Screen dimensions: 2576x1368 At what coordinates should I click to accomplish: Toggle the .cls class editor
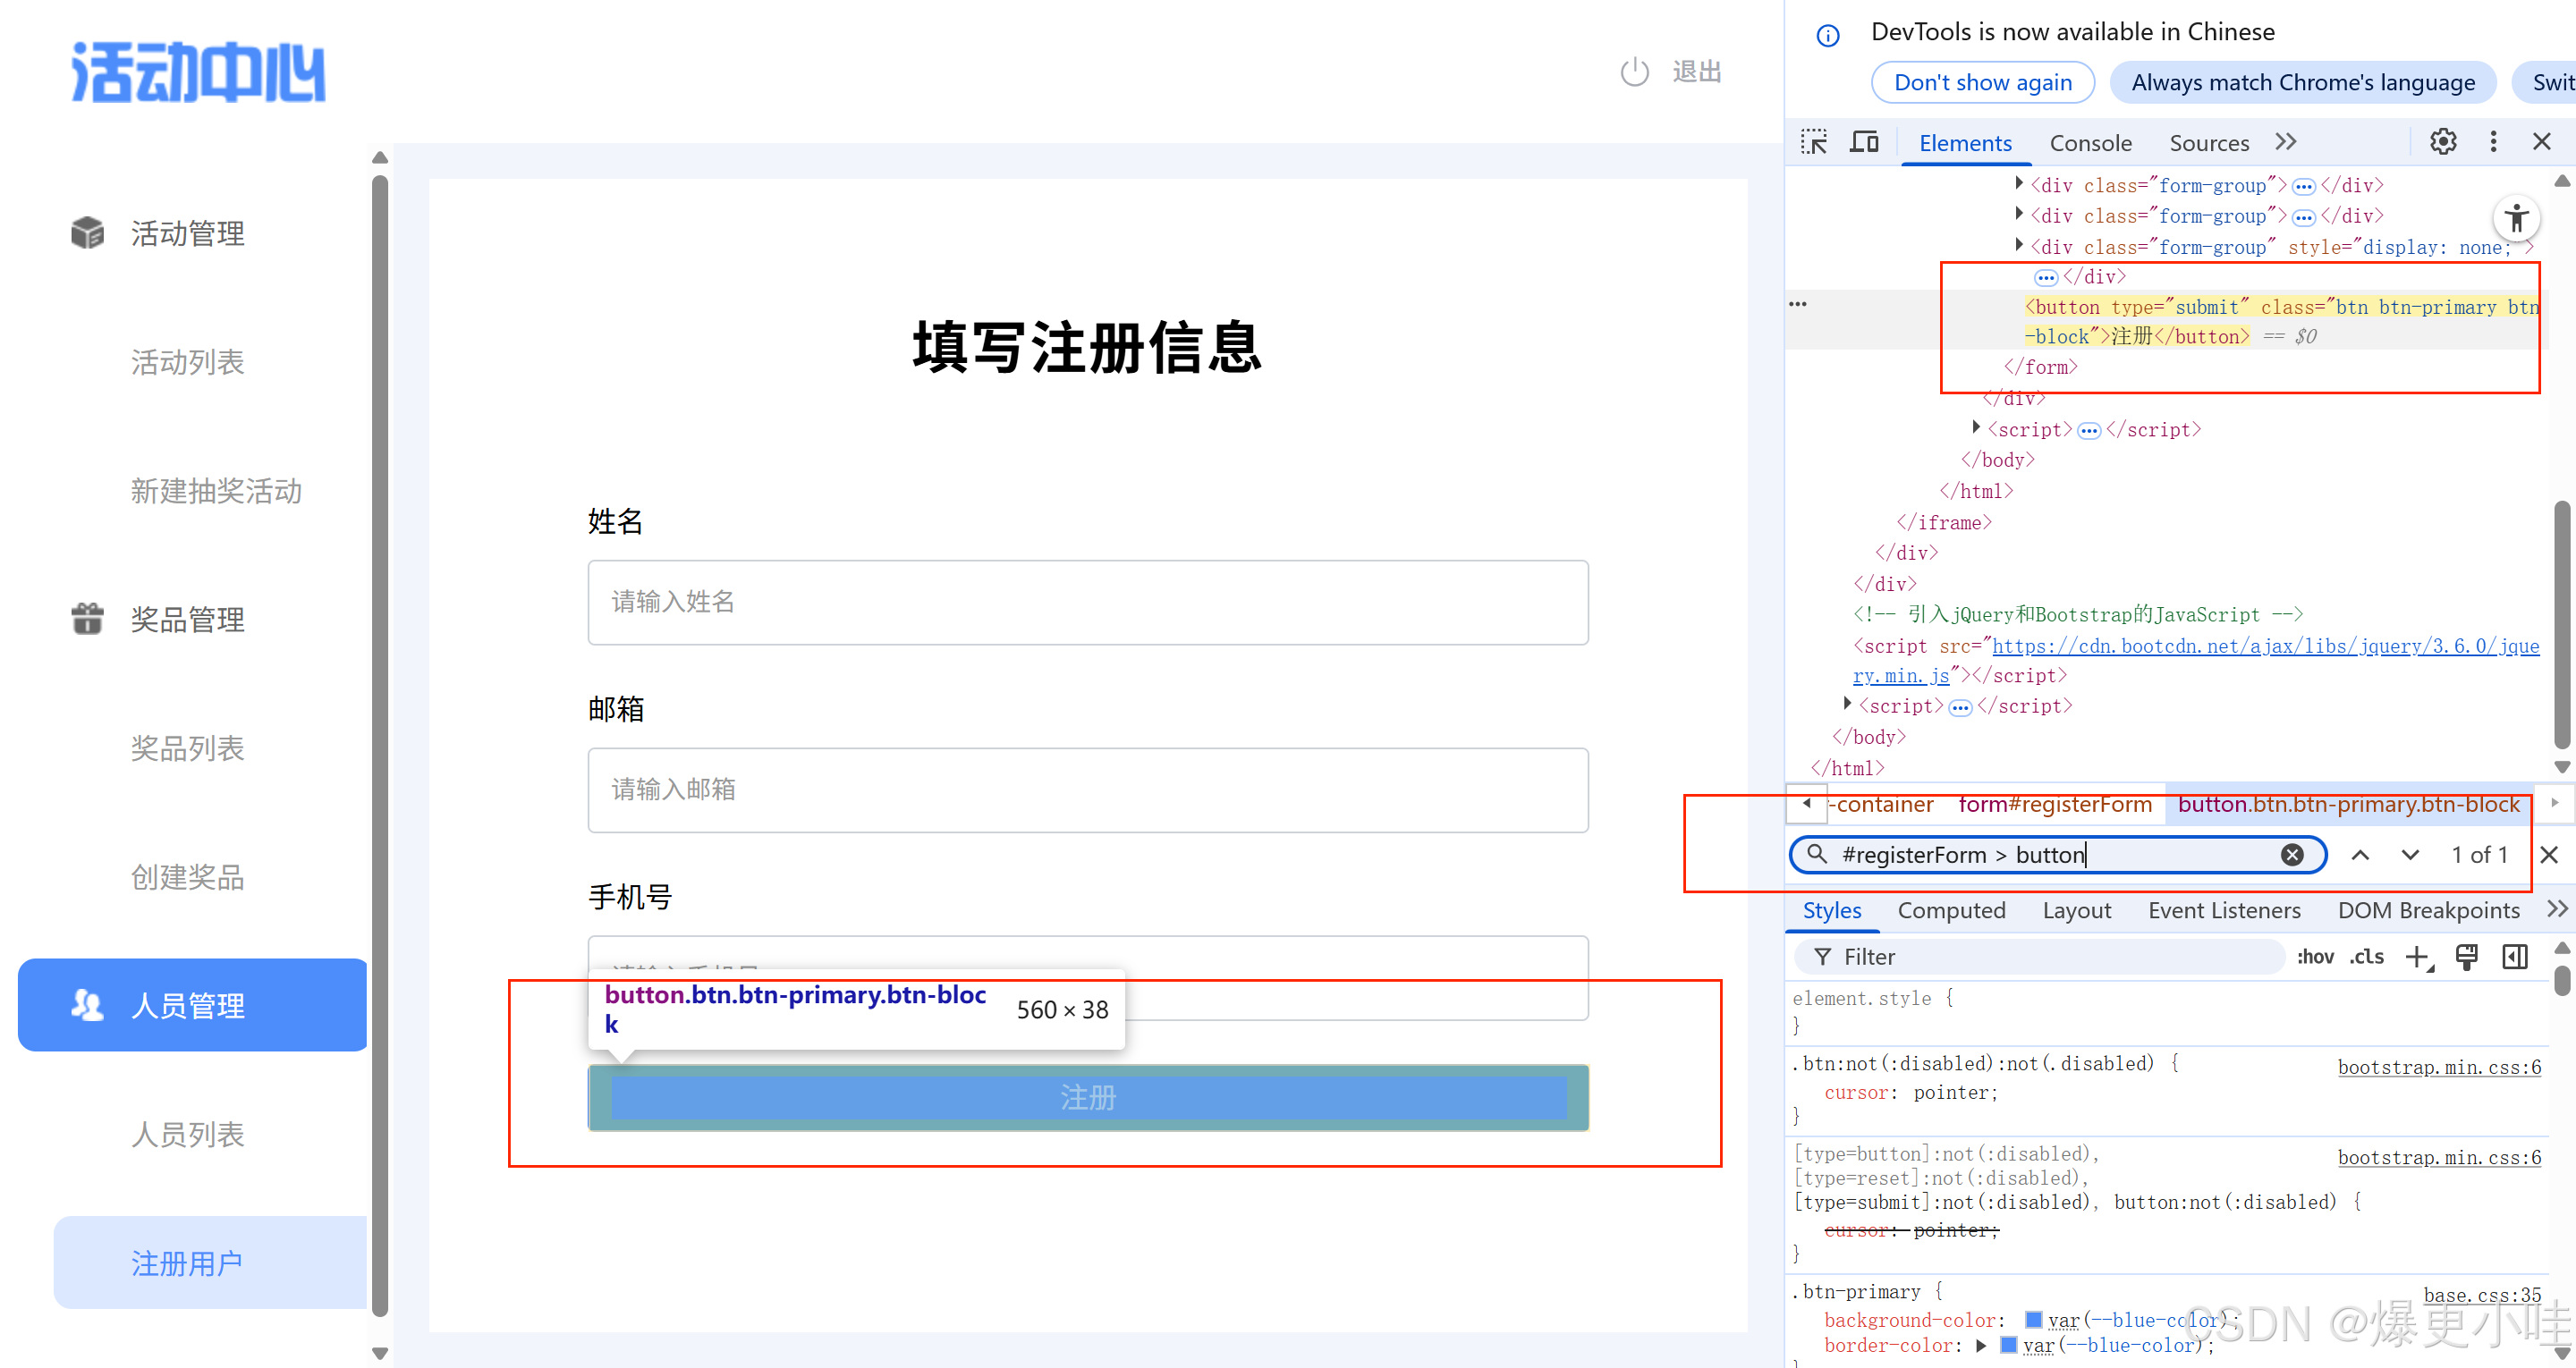[2366, 957]
